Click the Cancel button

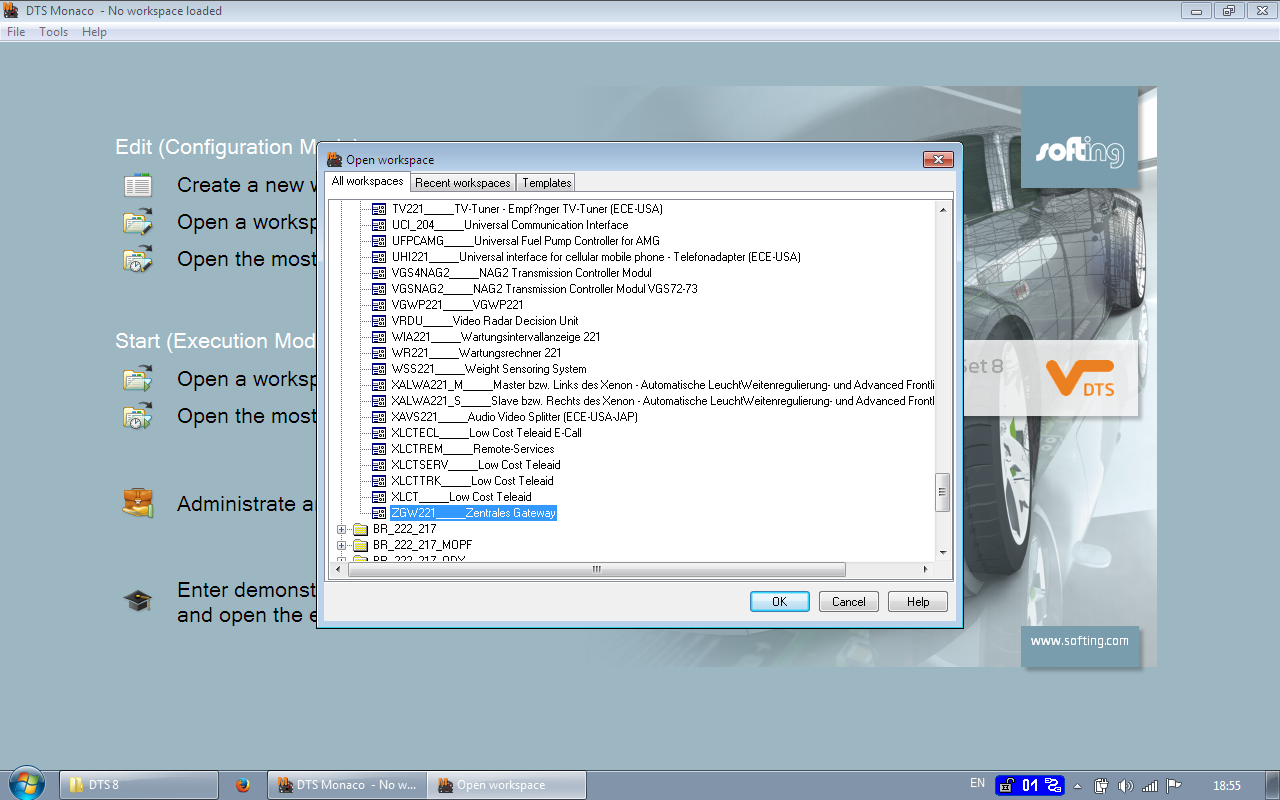pos(849,601)
